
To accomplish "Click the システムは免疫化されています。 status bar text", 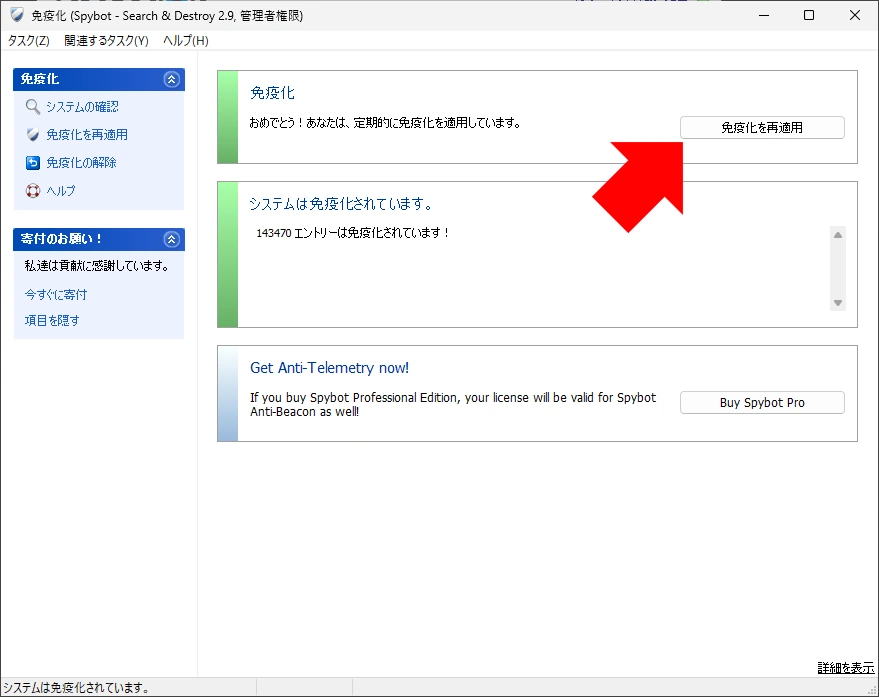I will (x=76, y=687).
